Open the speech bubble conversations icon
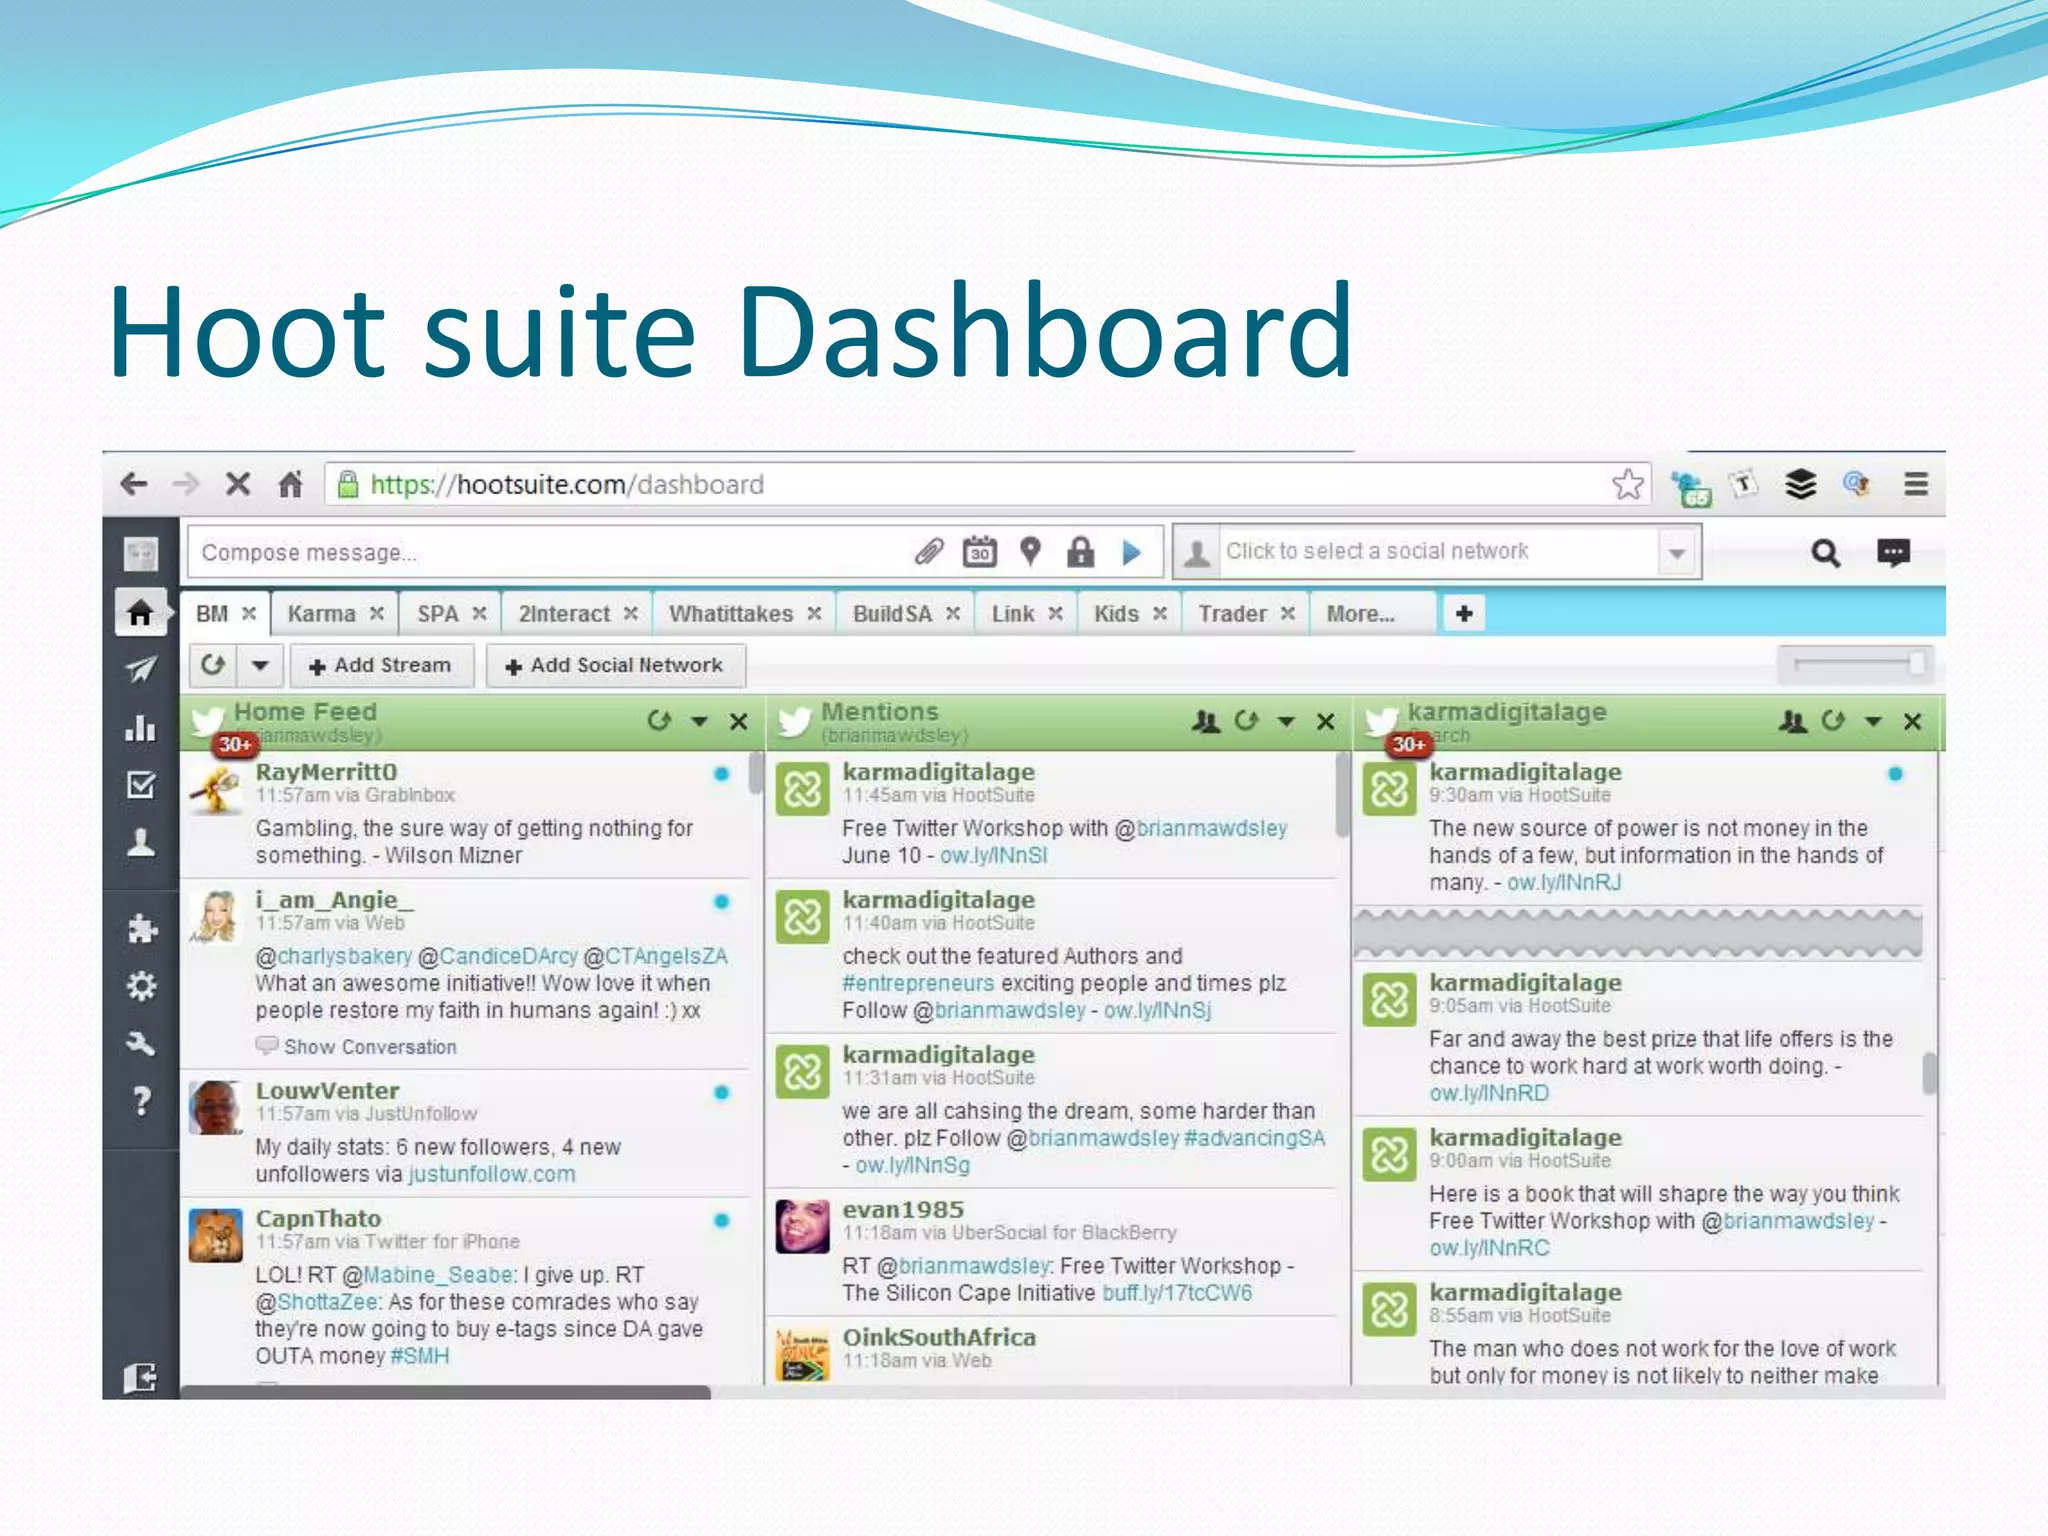 pos(1893,552)
